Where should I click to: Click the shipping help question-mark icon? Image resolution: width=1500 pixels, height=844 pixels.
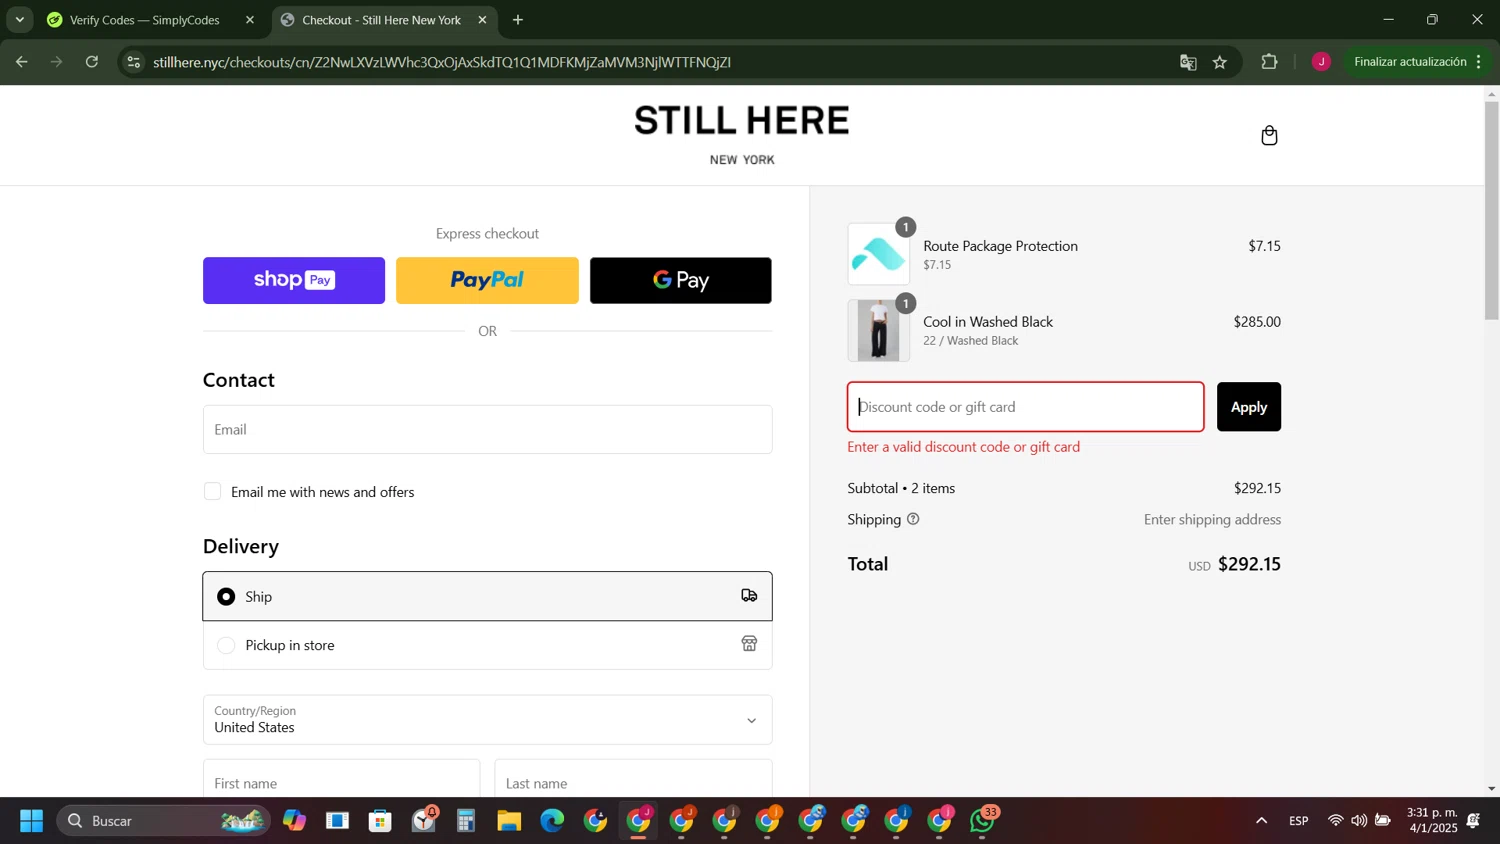pos(913,519)
